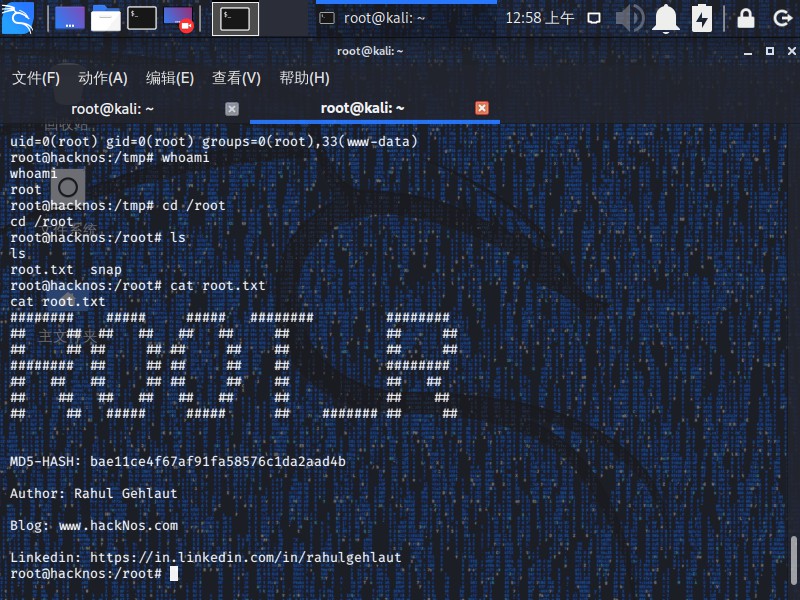Open notifications bell icon

(666, 19)
